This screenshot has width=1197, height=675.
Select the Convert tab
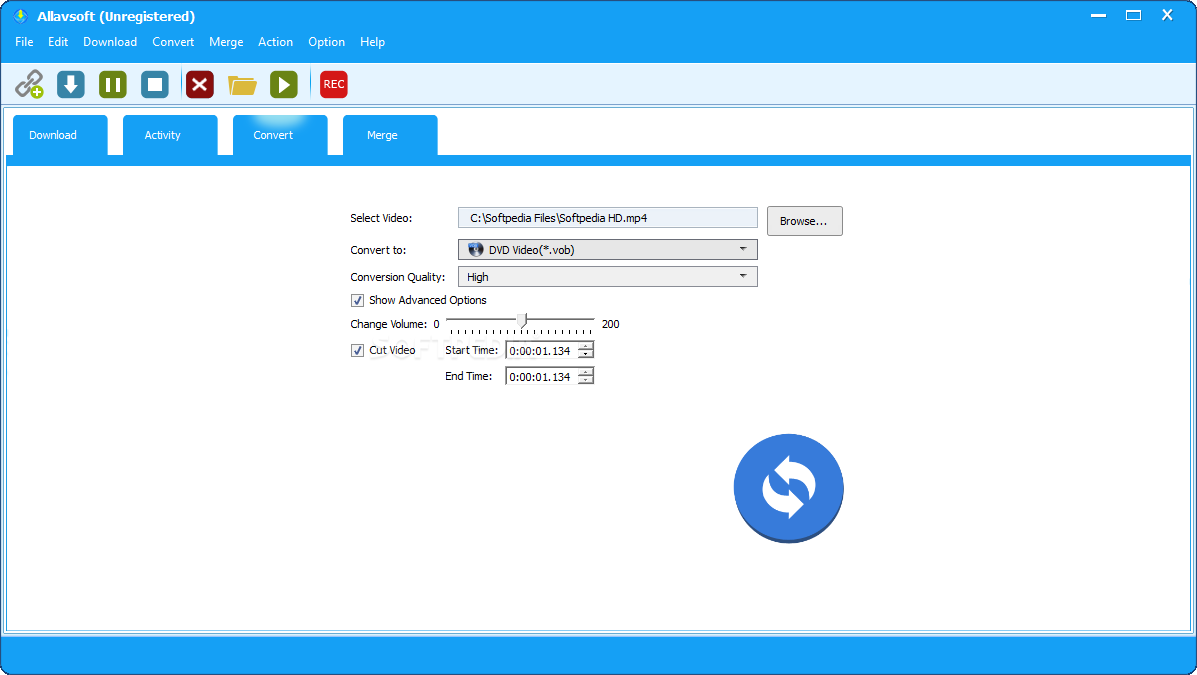pyautogui.click(x=280, y=135)
